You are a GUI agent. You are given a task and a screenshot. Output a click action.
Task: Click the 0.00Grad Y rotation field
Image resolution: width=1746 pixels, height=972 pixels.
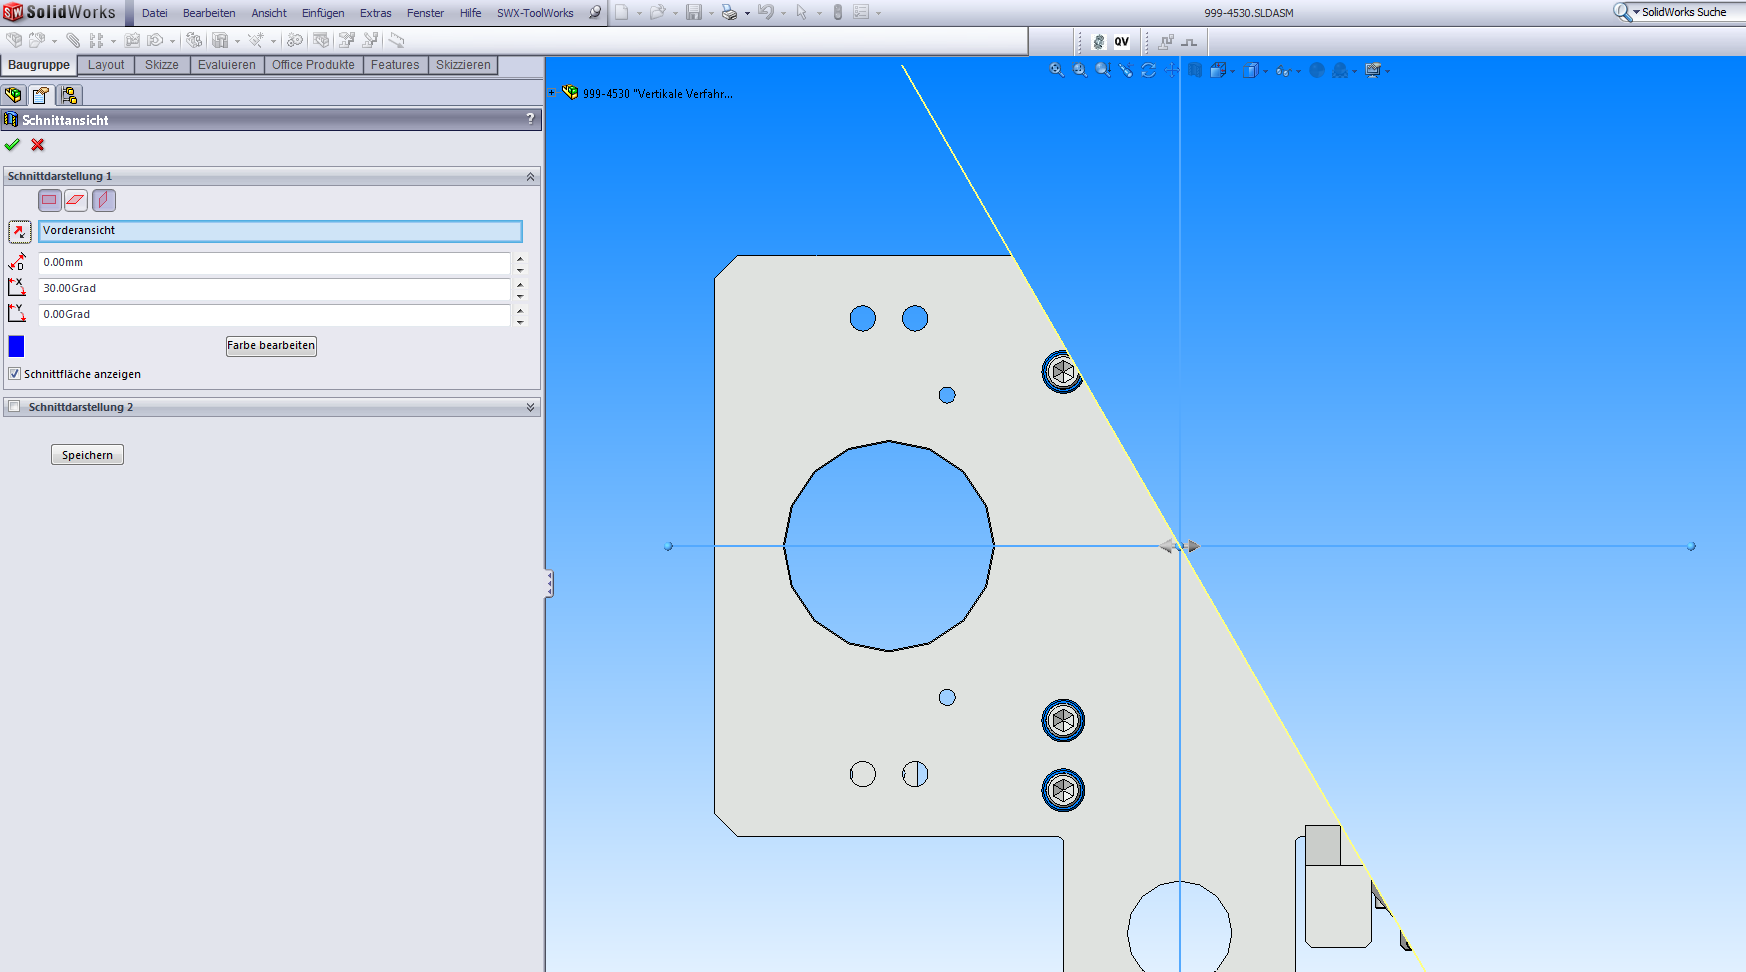pyautogui.click(x=274, y=315)
